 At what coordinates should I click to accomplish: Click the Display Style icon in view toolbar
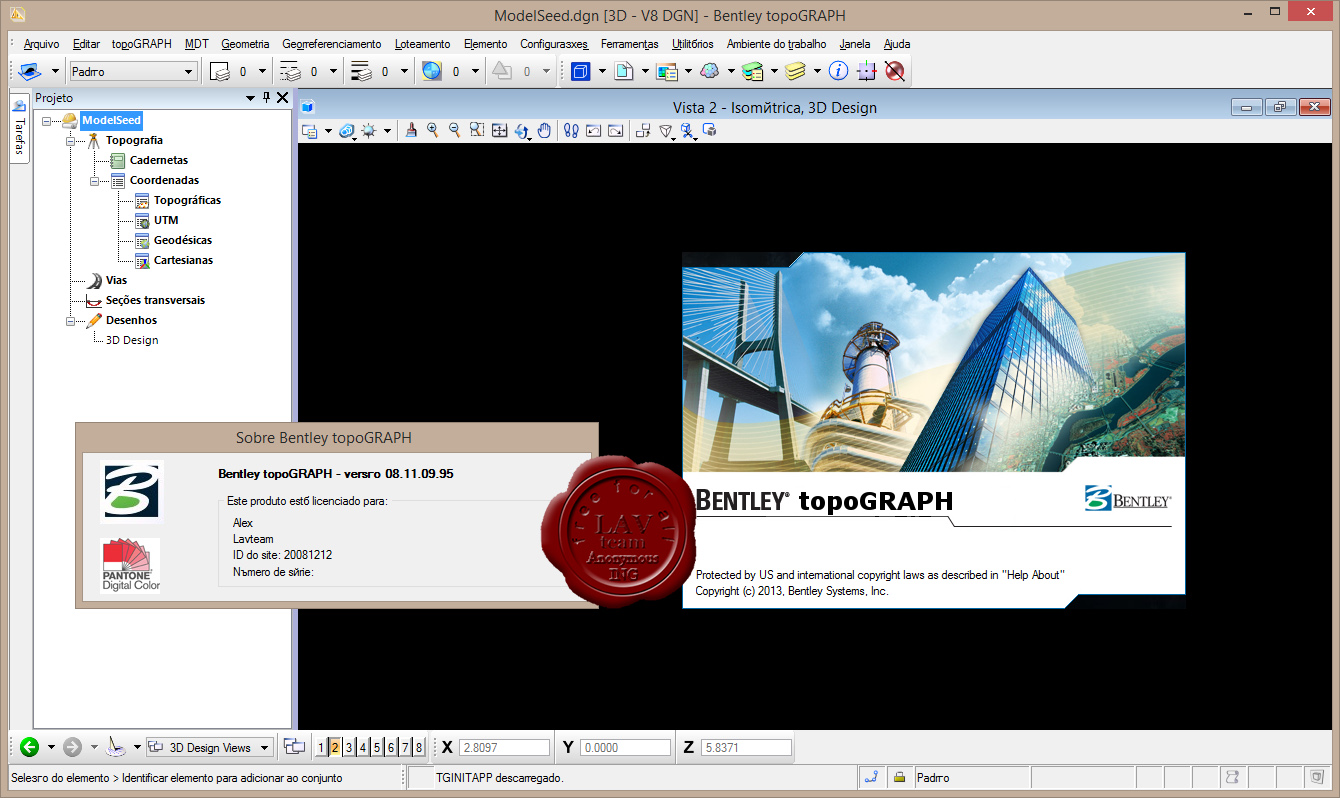tap(347, 131)
